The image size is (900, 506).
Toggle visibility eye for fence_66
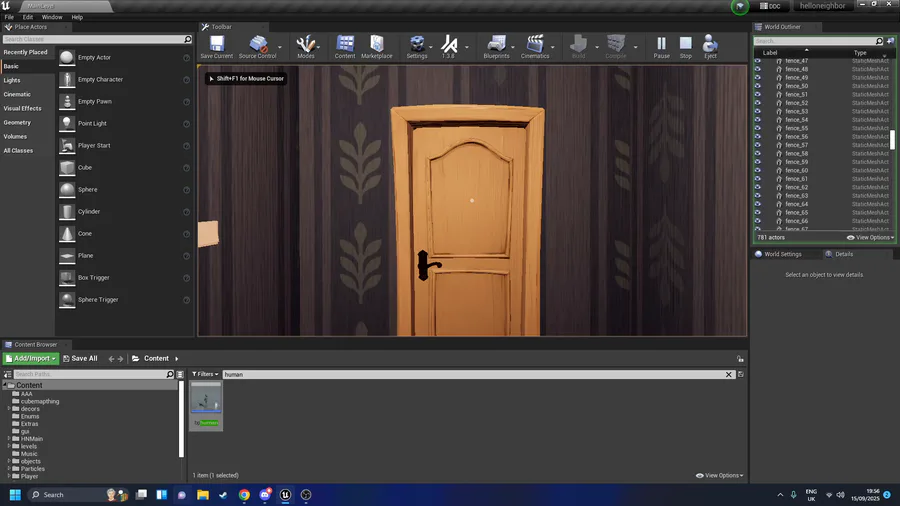(758, 221)
